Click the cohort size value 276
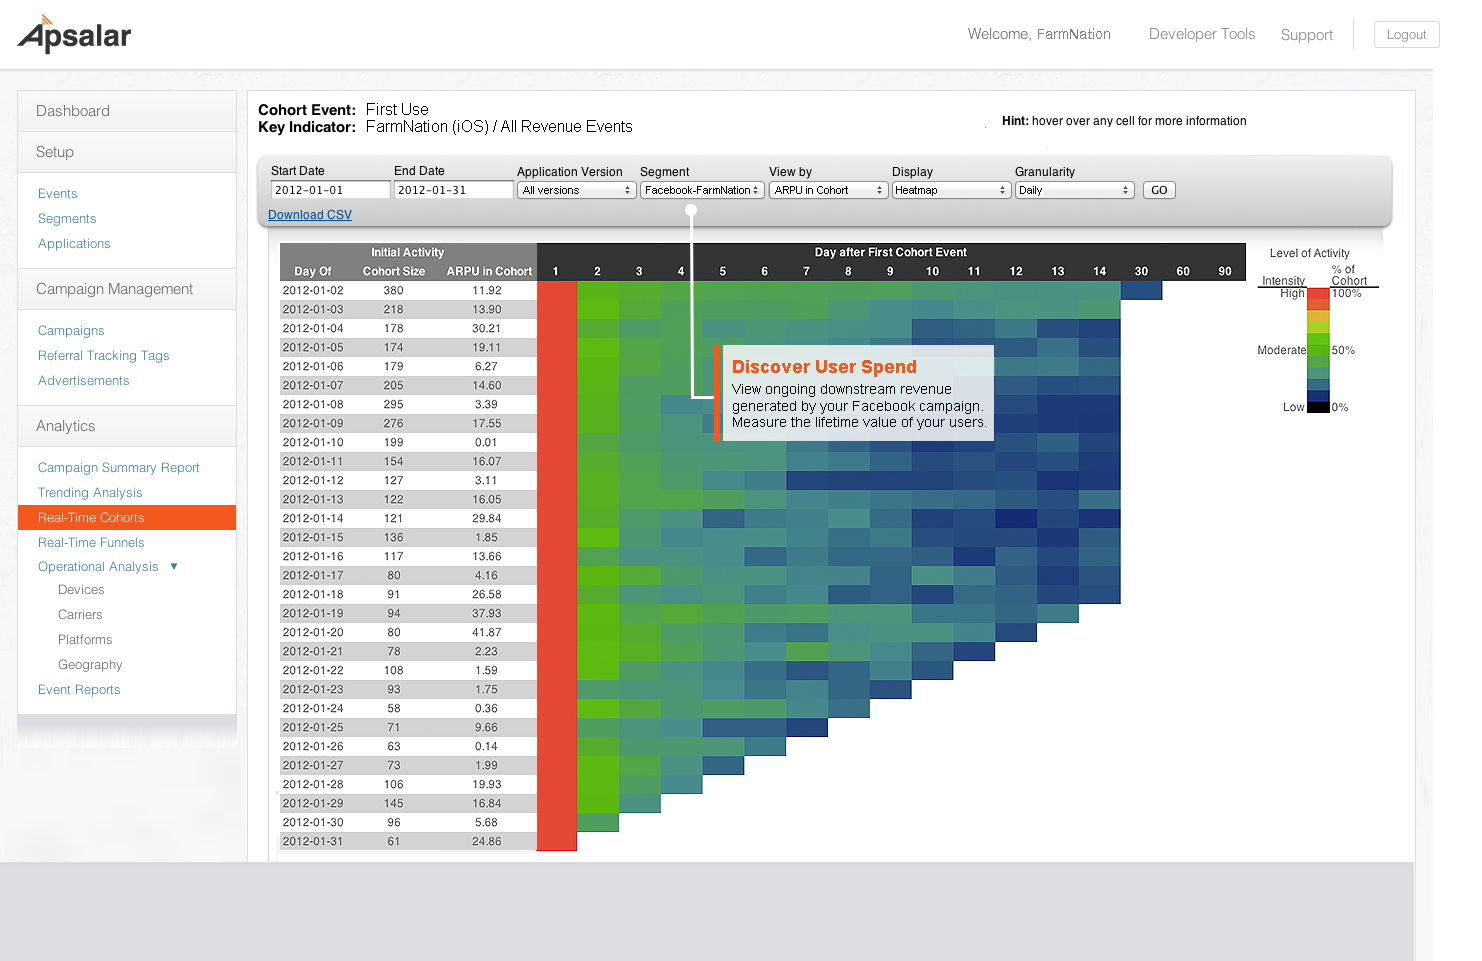 pos(394,424)
